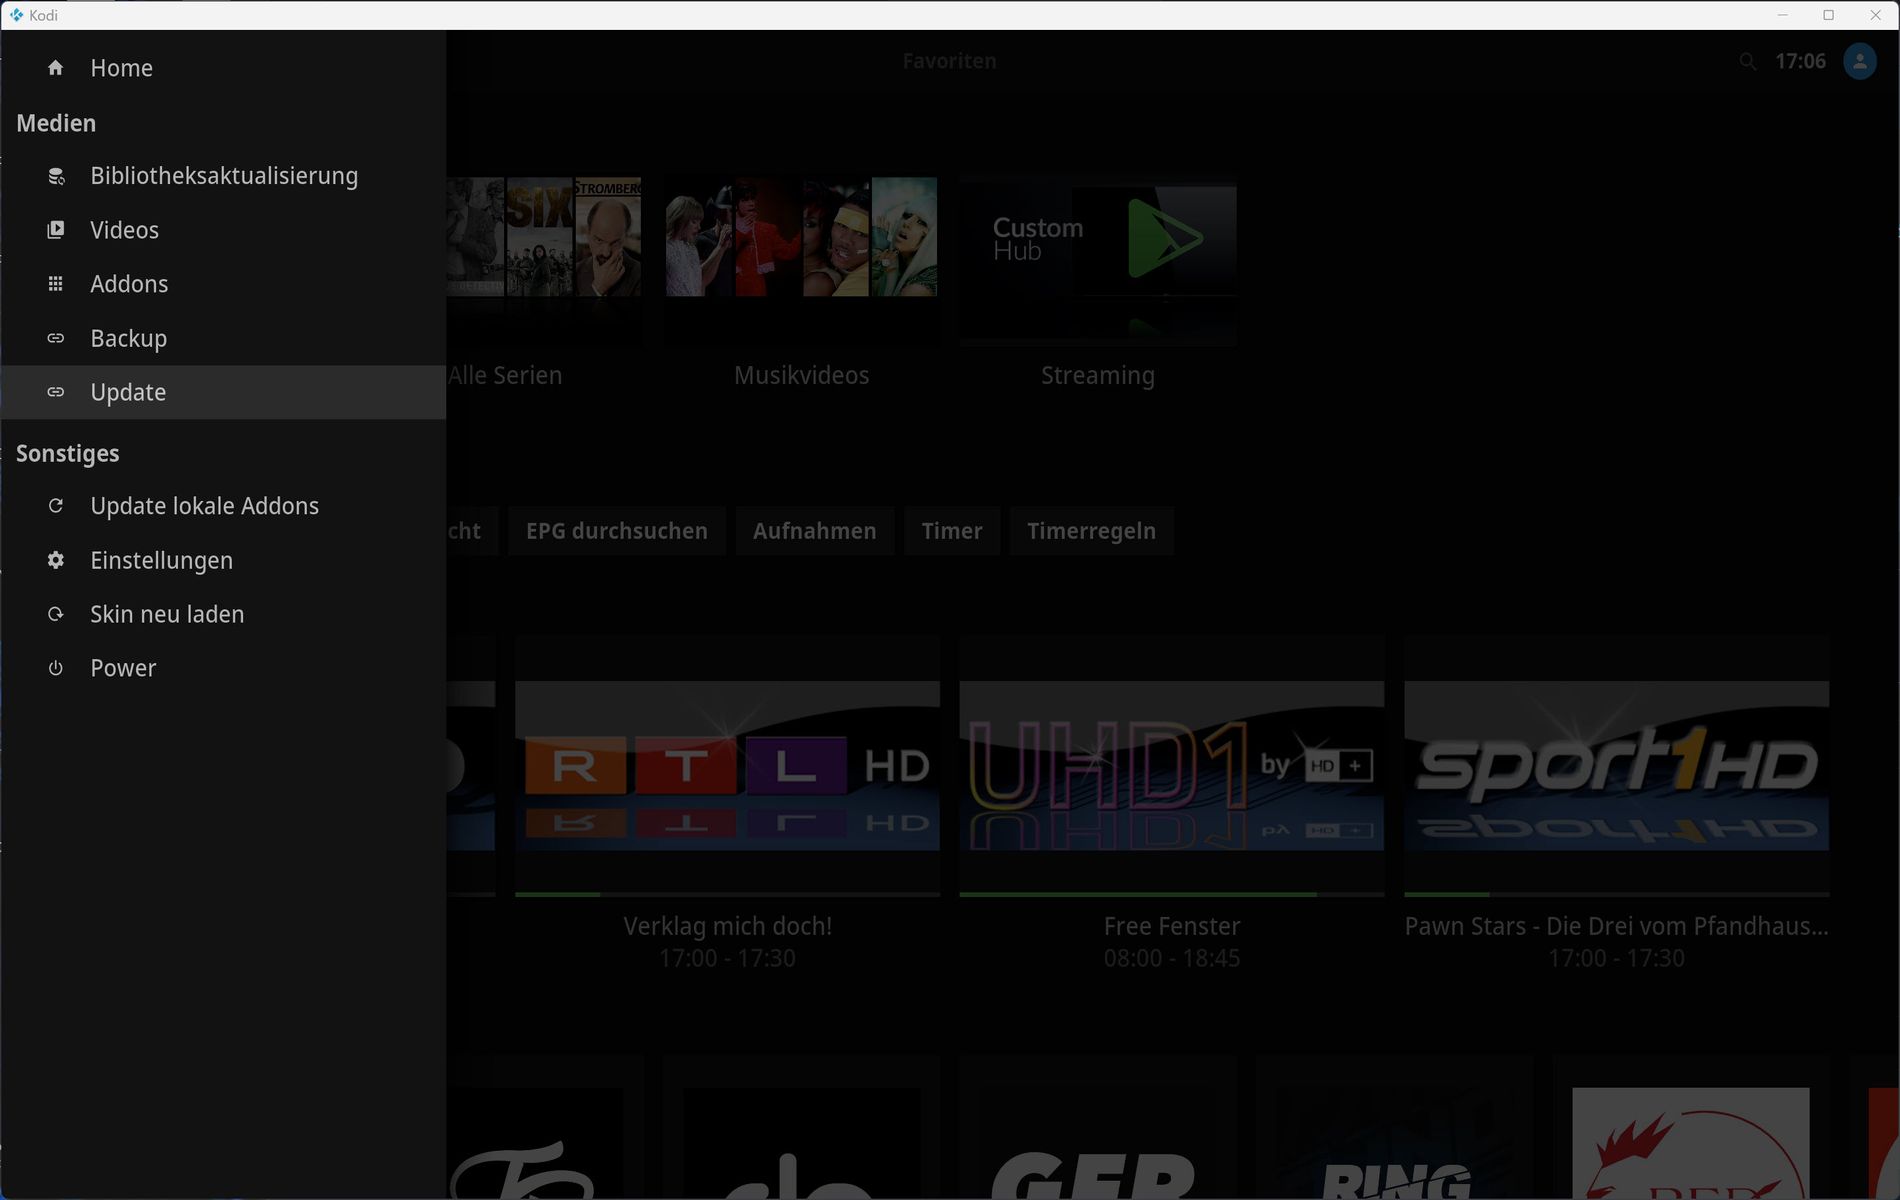Open Einstellungen from the side menu
The image size is (1900, 1200).
223,560
